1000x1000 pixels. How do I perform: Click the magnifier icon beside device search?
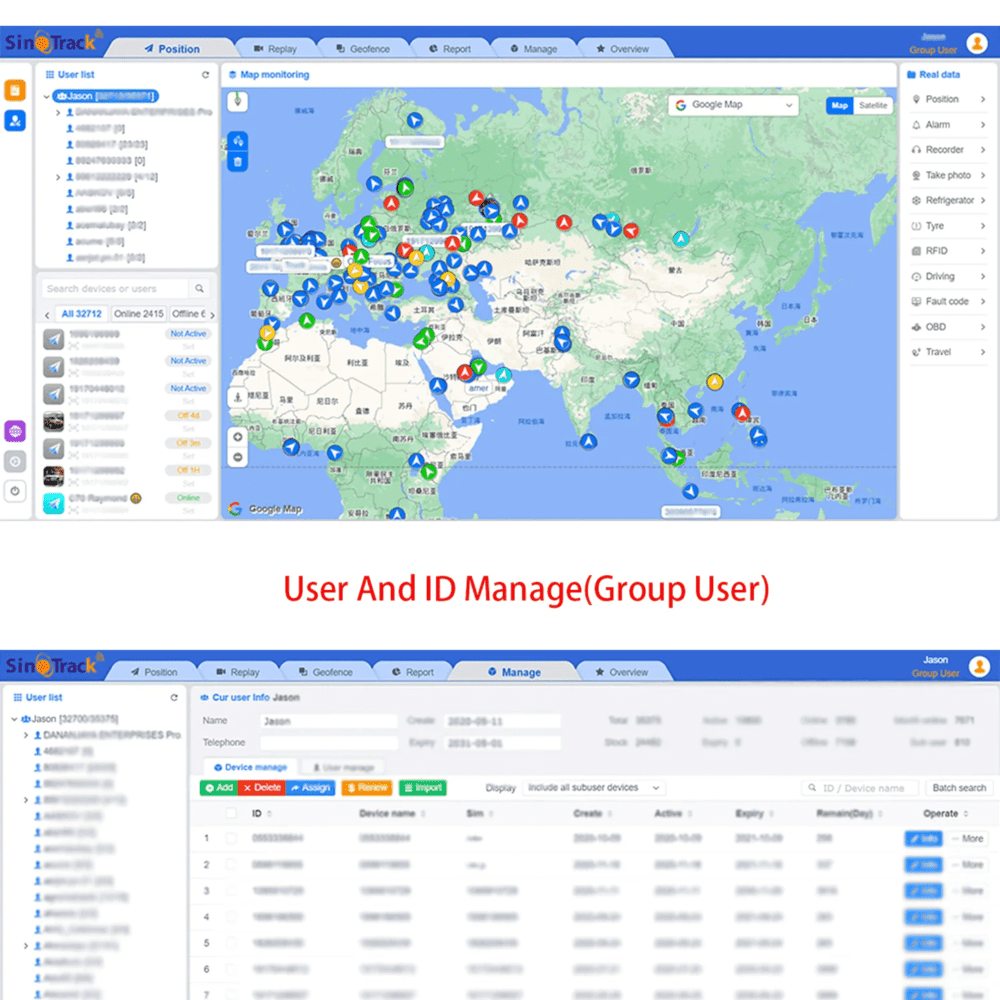(200, 288)
